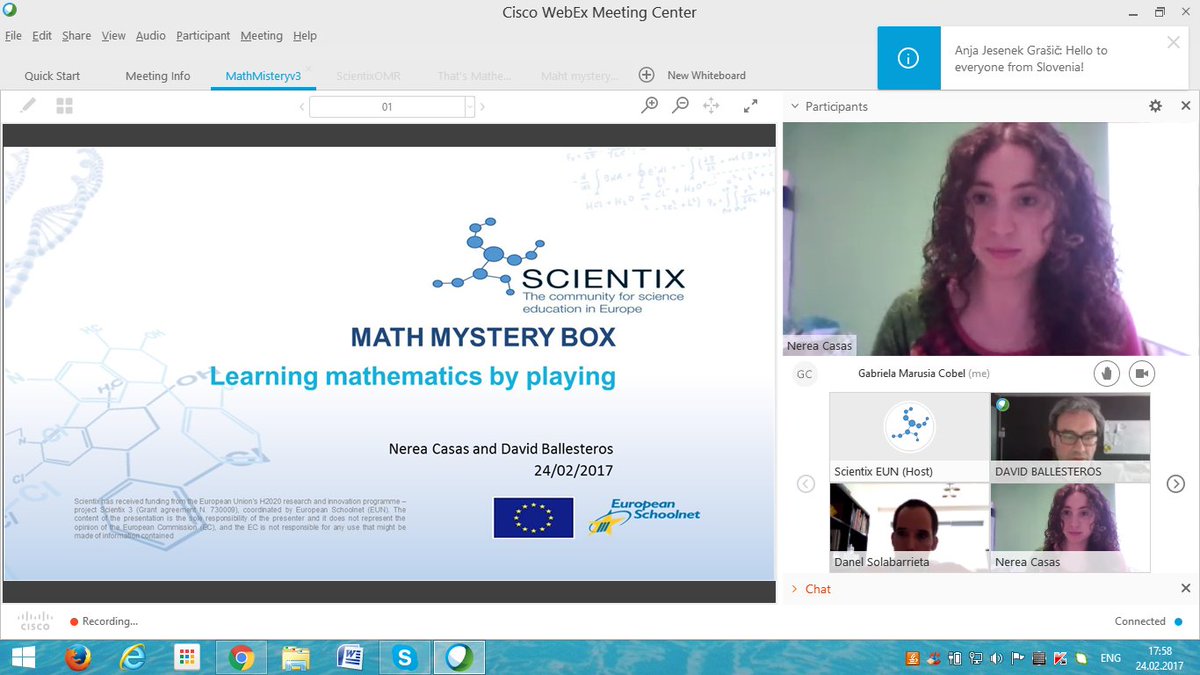
Task: Click the WebEx taskbar button
Action: (x=459, y=657)
